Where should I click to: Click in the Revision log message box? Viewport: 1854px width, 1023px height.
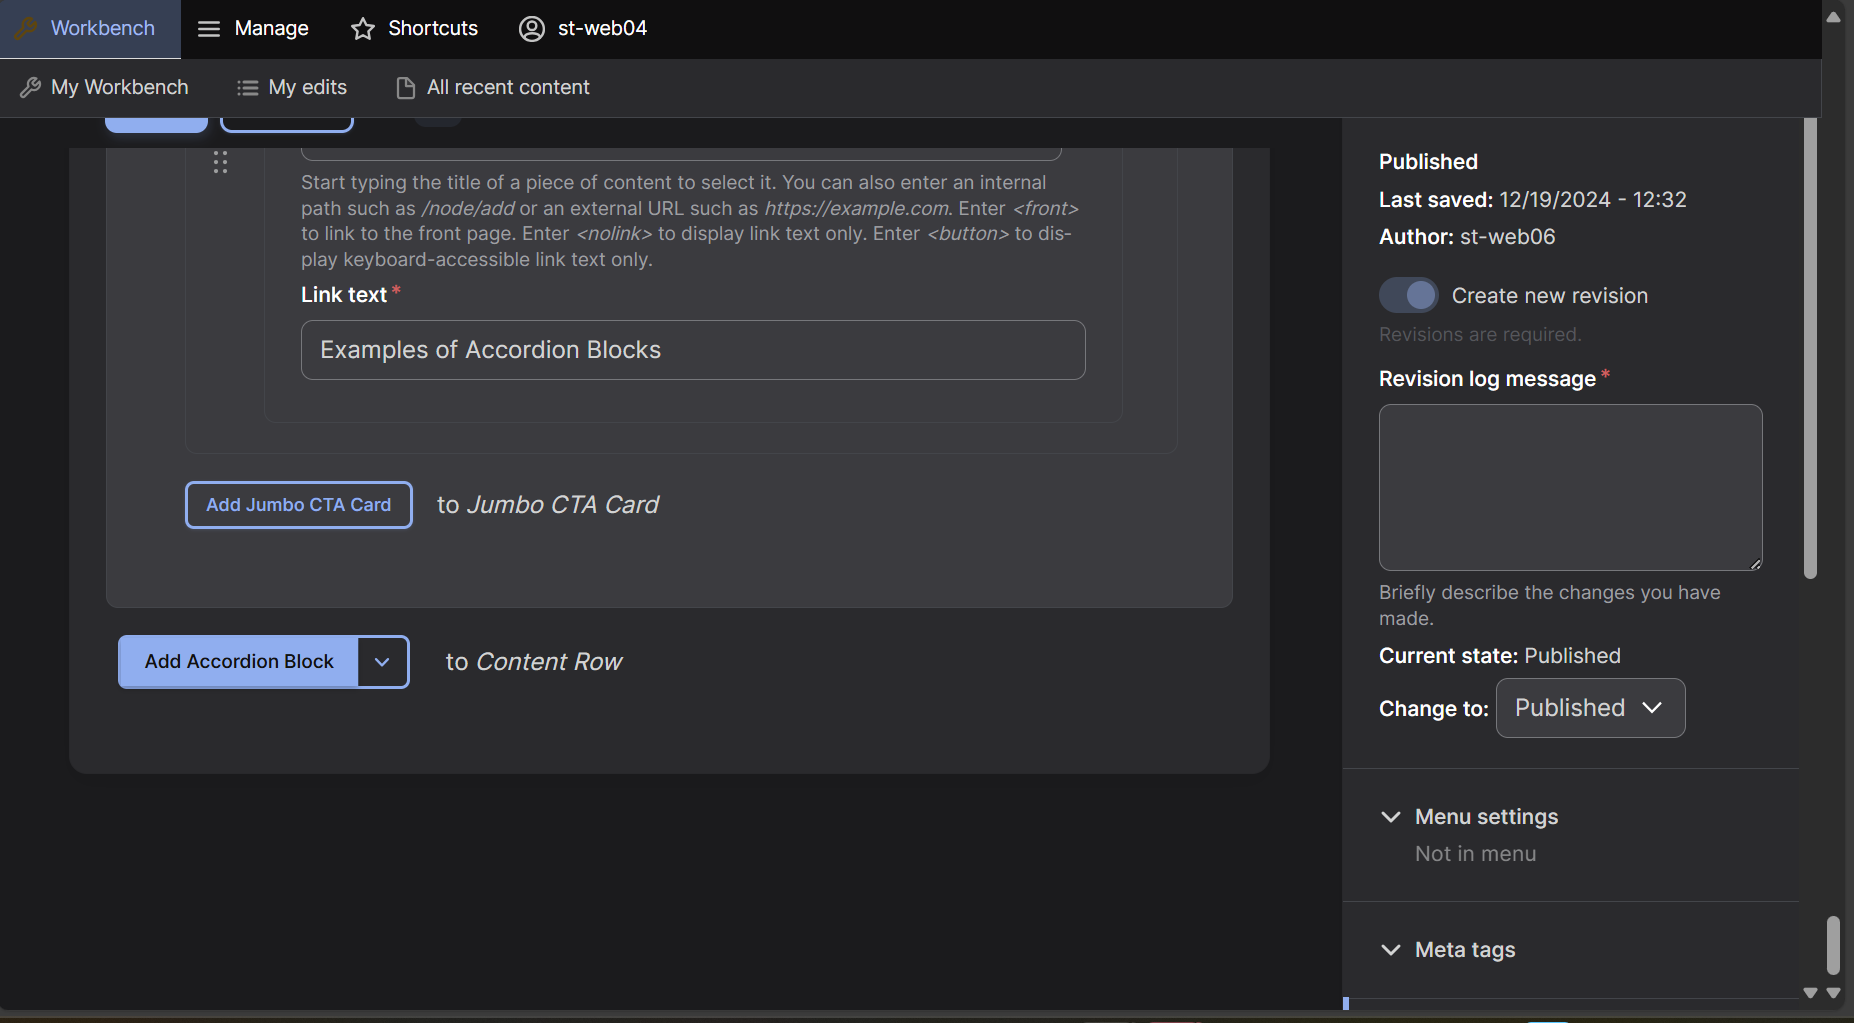pyautogui.click(x=1570, y=487)
